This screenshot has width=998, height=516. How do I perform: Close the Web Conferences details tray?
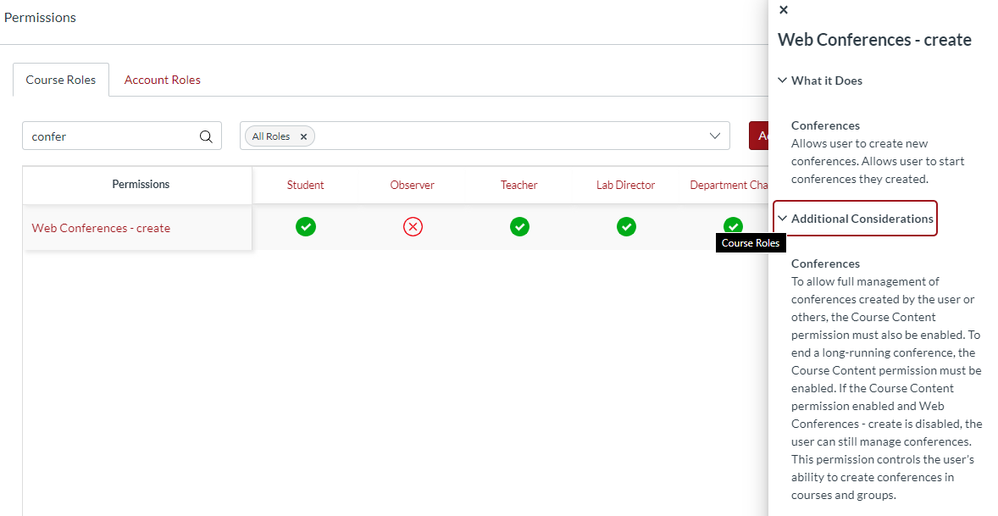(783, 10)
